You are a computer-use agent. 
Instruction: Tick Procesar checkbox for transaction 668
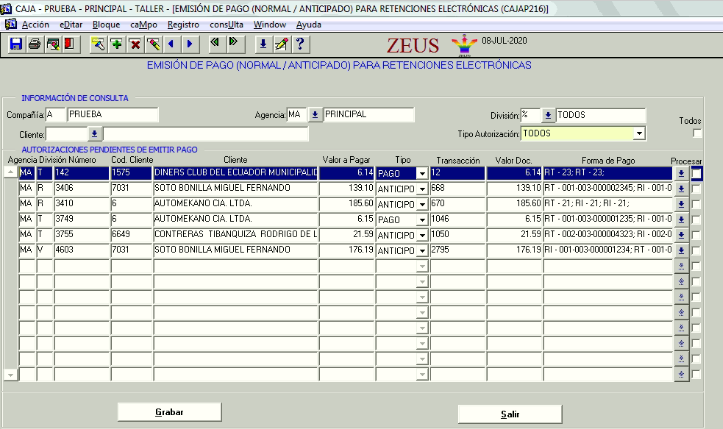[x=697, y=188]
